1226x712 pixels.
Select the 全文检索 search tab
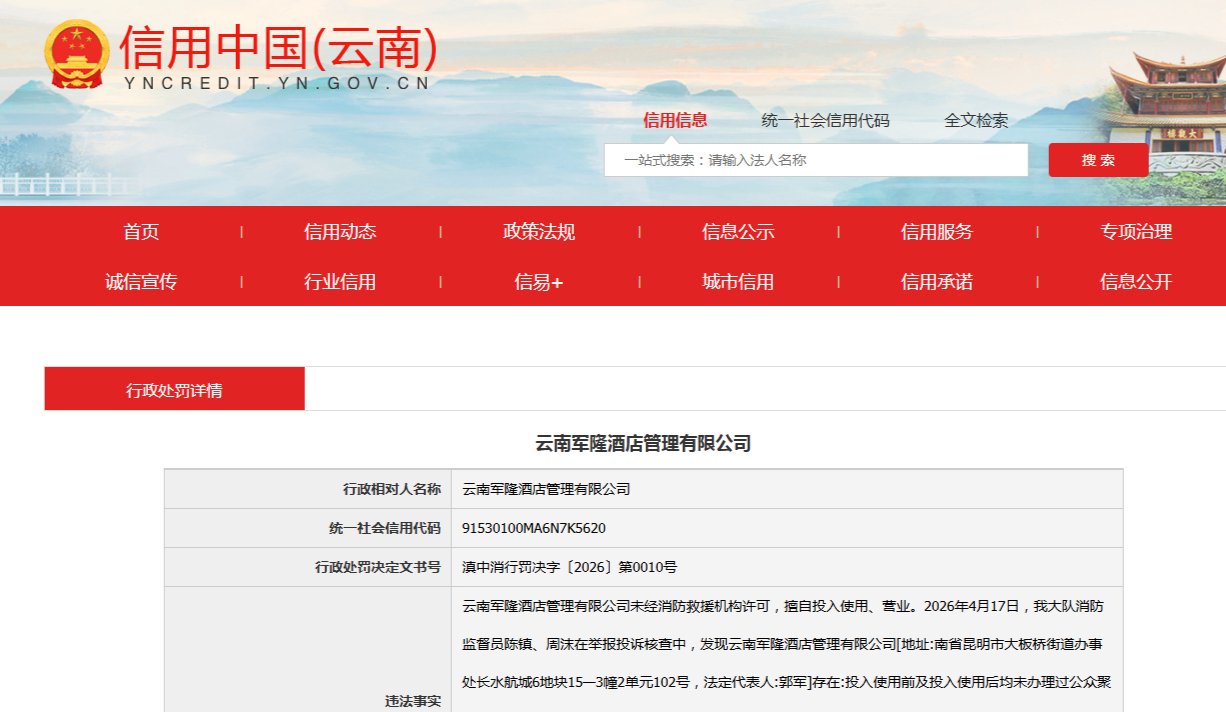(976, 120)
